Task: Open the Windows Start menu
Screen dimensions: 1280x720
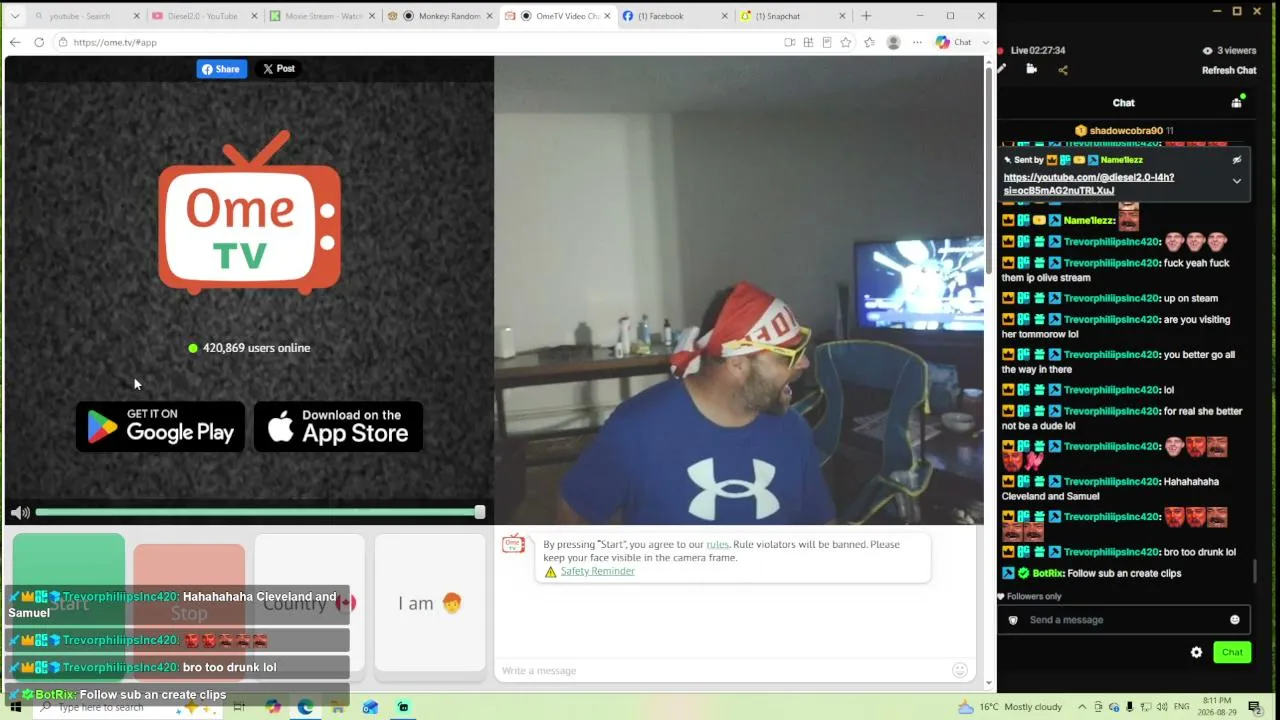Action: click(x=15, y=707)
